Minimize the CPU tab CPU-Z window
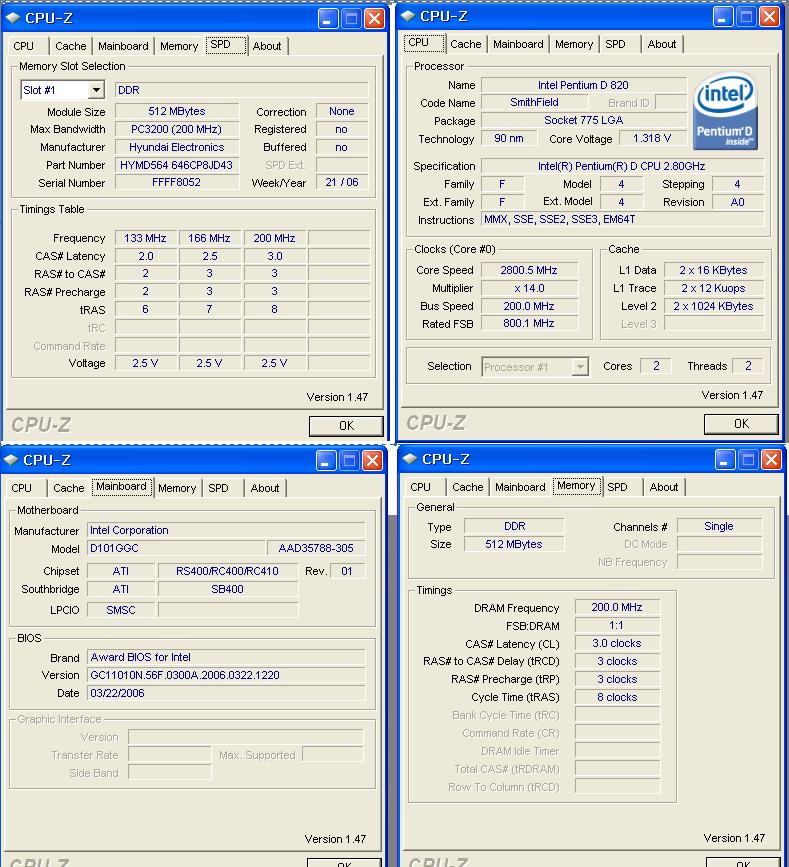Screen dimensions: 789x867 723,17
